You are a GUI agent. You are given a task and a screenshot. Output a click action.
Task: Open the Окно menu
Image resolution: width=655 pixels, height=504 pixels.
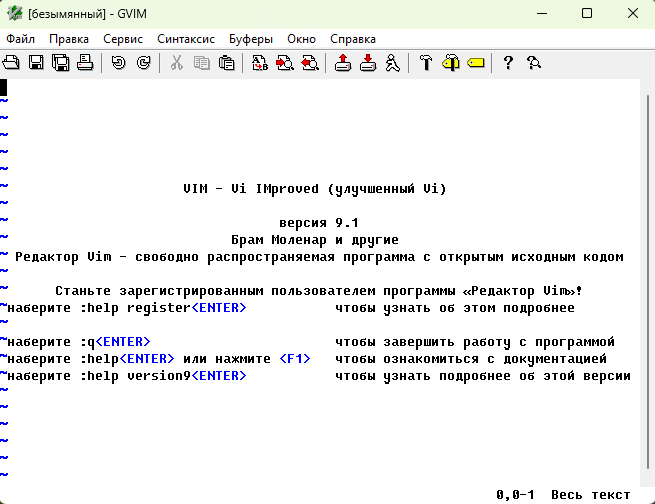[x=301, y=39]
